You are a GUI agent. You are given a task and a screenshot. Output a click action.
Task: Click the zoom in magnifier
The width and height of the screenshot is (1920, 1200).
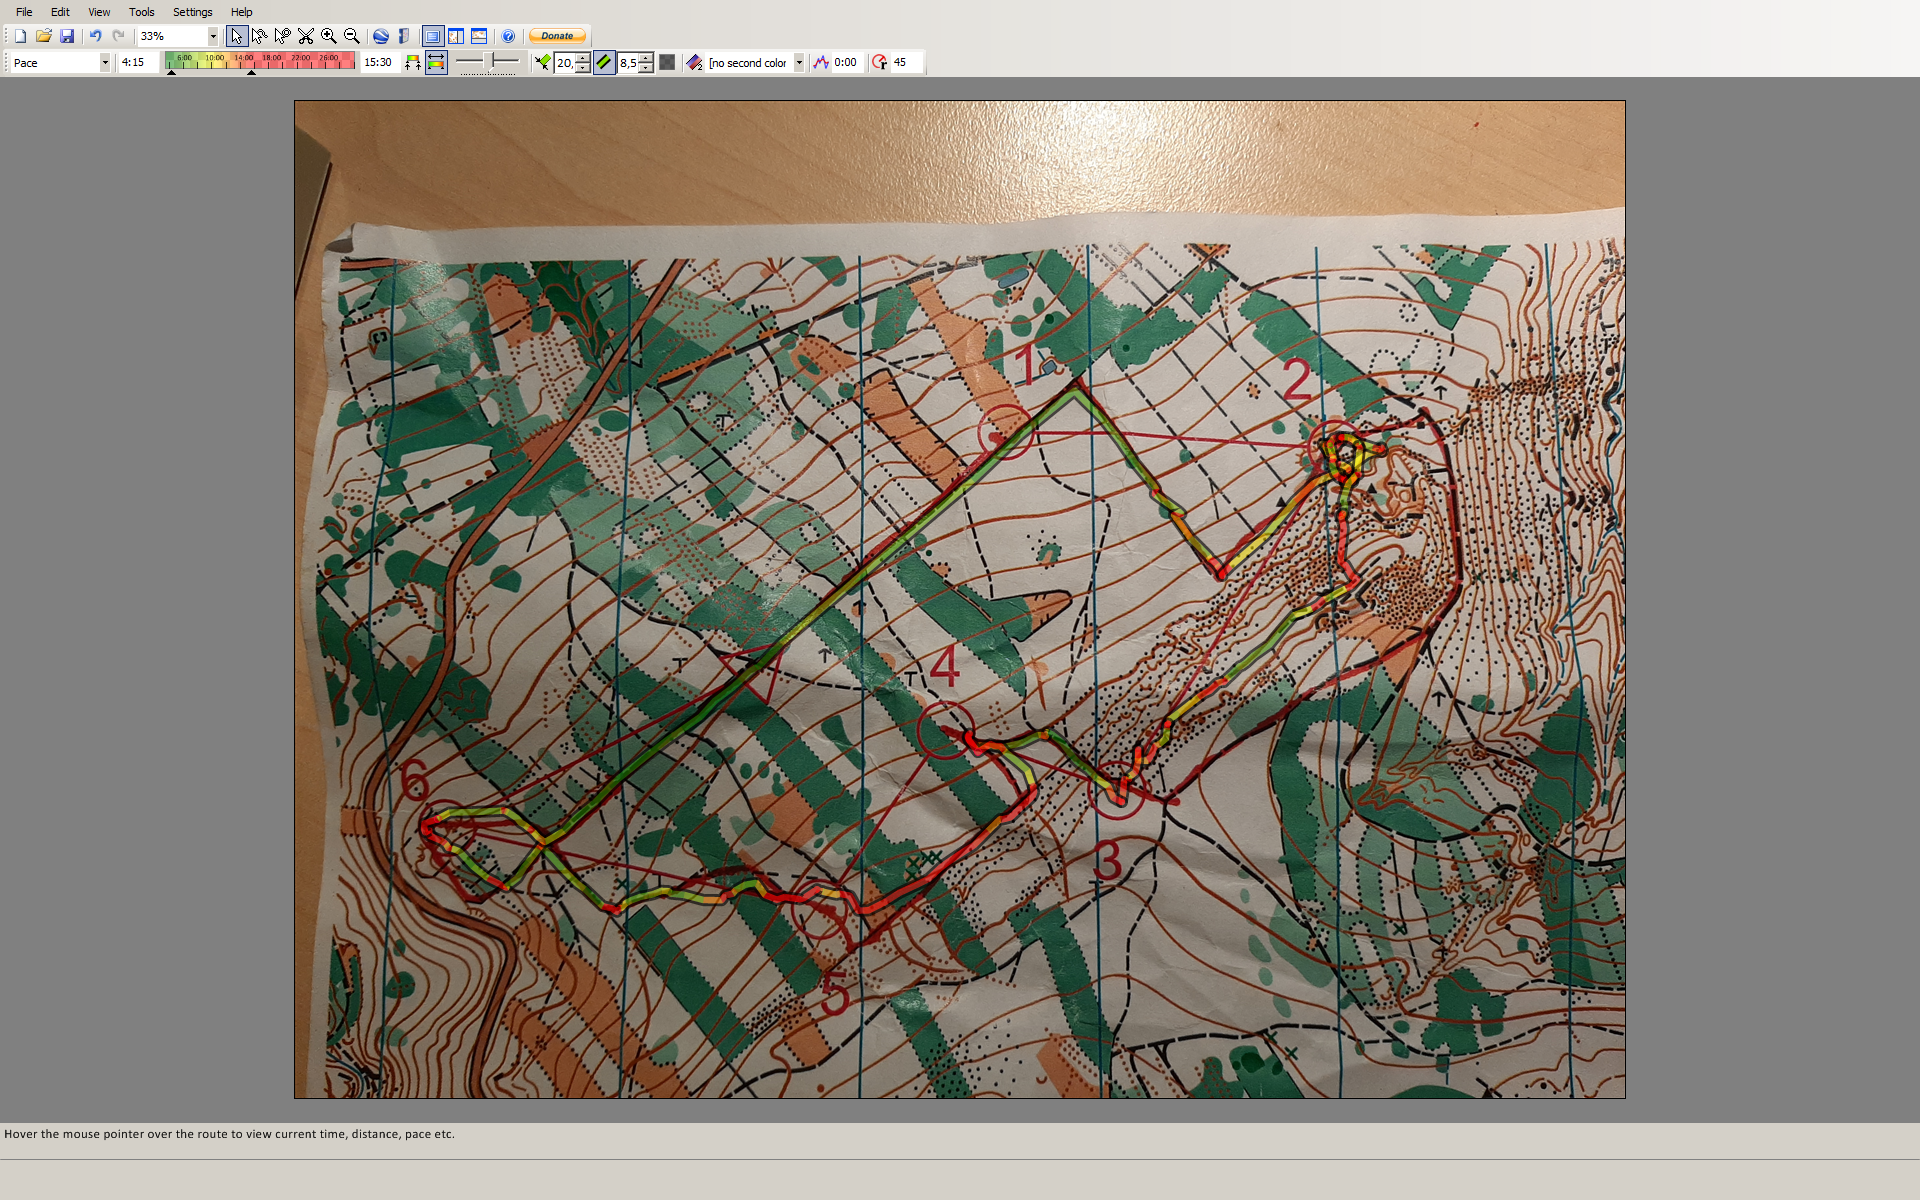point(329,36)
